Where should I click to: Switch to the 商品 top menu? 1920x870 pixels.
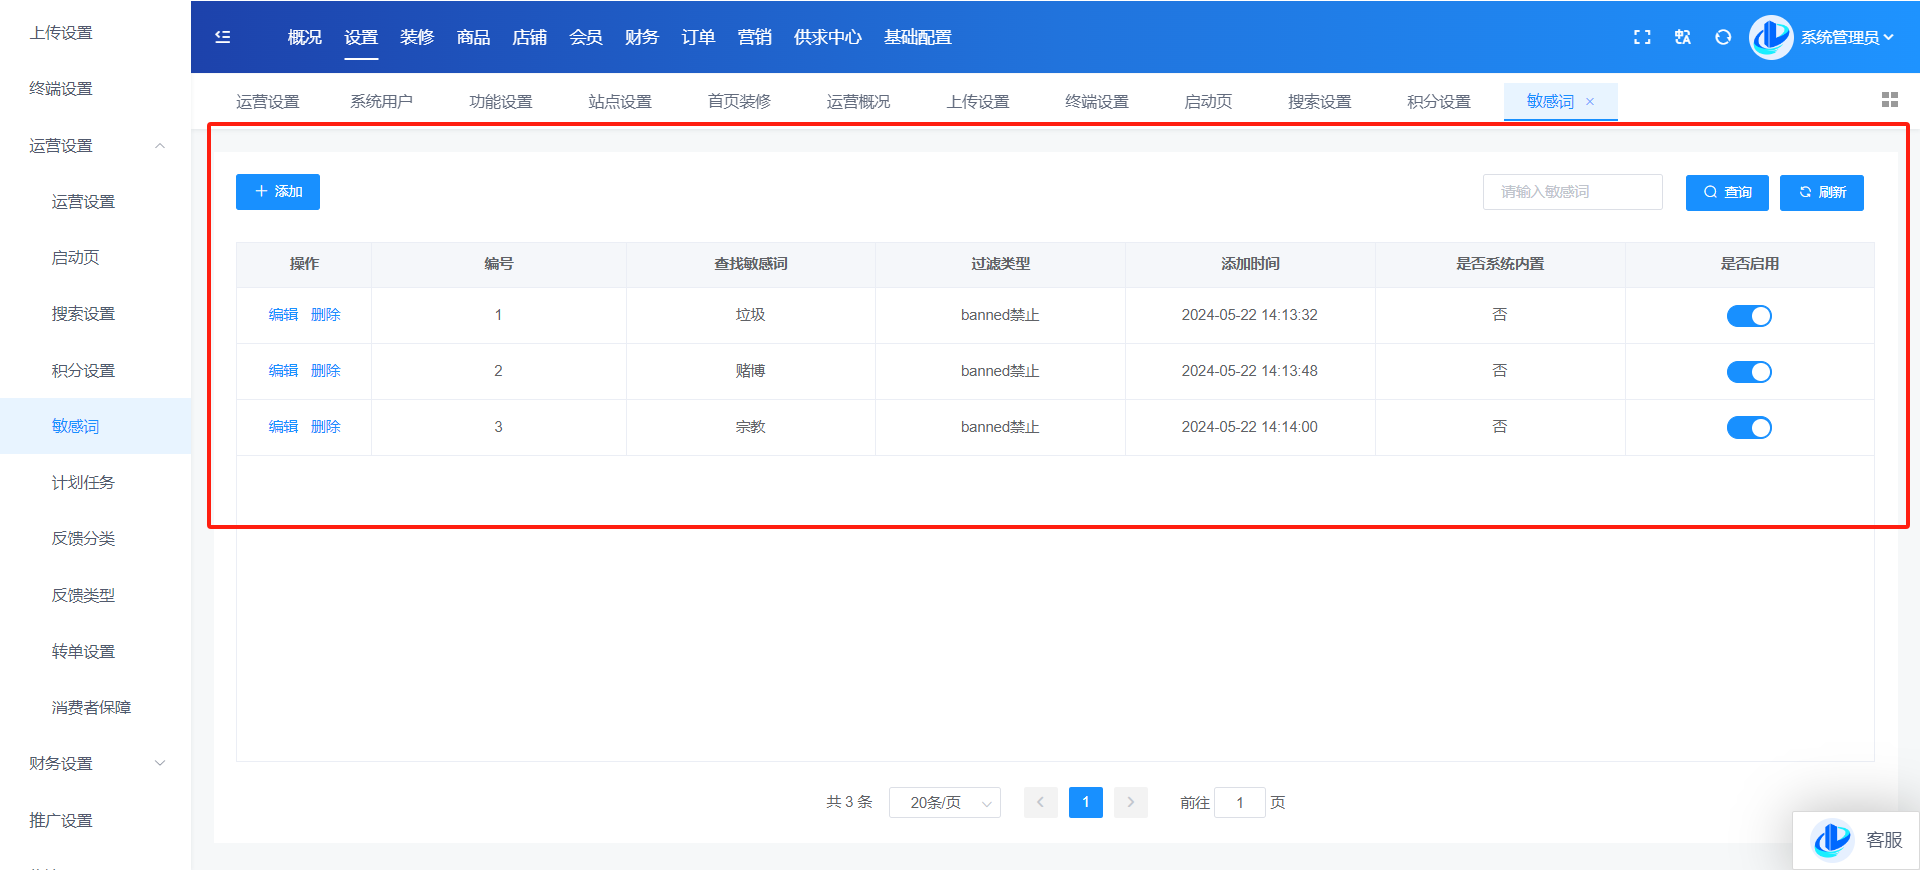(x=473, y=37)
